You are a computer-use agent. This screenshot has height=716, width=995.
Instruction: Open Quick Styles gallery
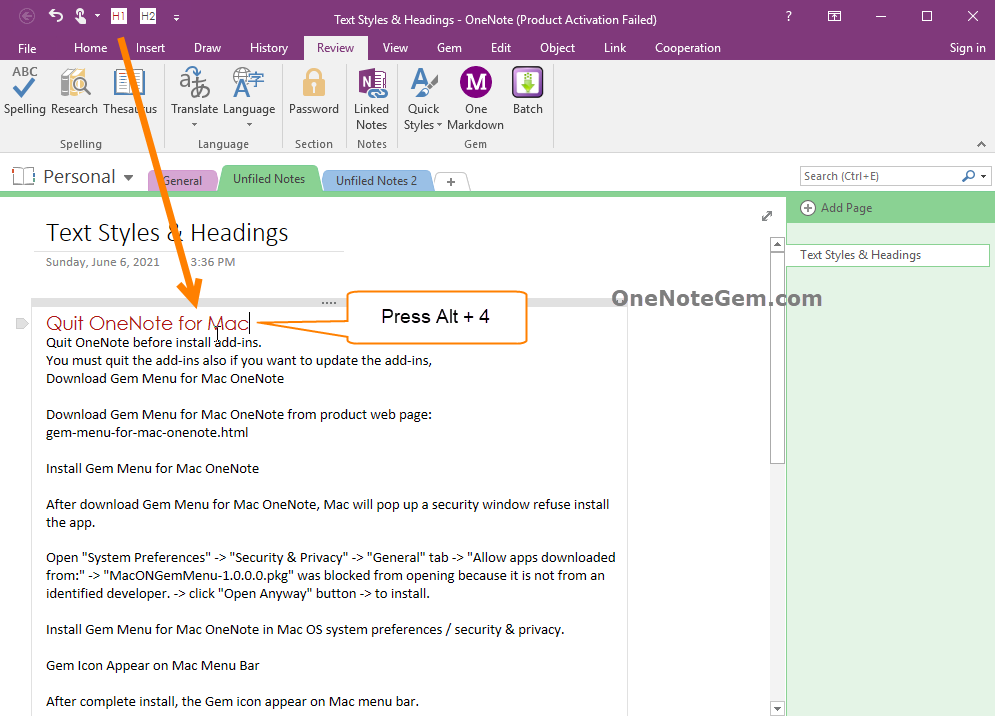click(x=423, y=98)
